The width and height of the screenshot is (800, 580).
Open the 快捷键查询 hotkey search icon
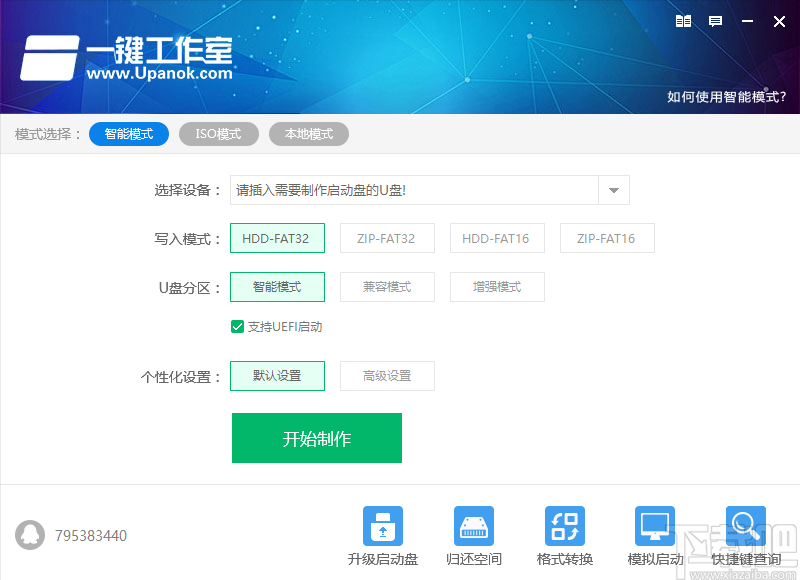tap(746, 526)
